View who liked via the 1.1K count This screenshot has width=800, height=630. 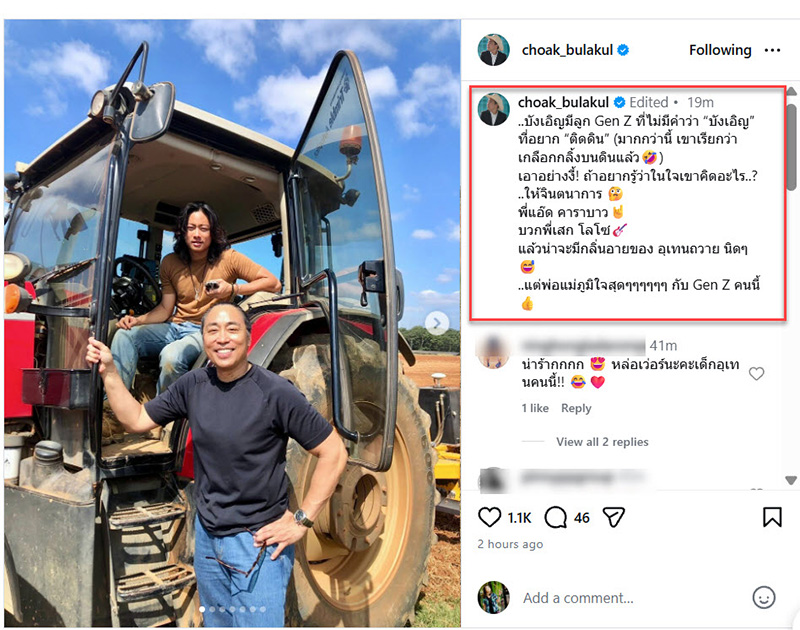tap(519, 517)
